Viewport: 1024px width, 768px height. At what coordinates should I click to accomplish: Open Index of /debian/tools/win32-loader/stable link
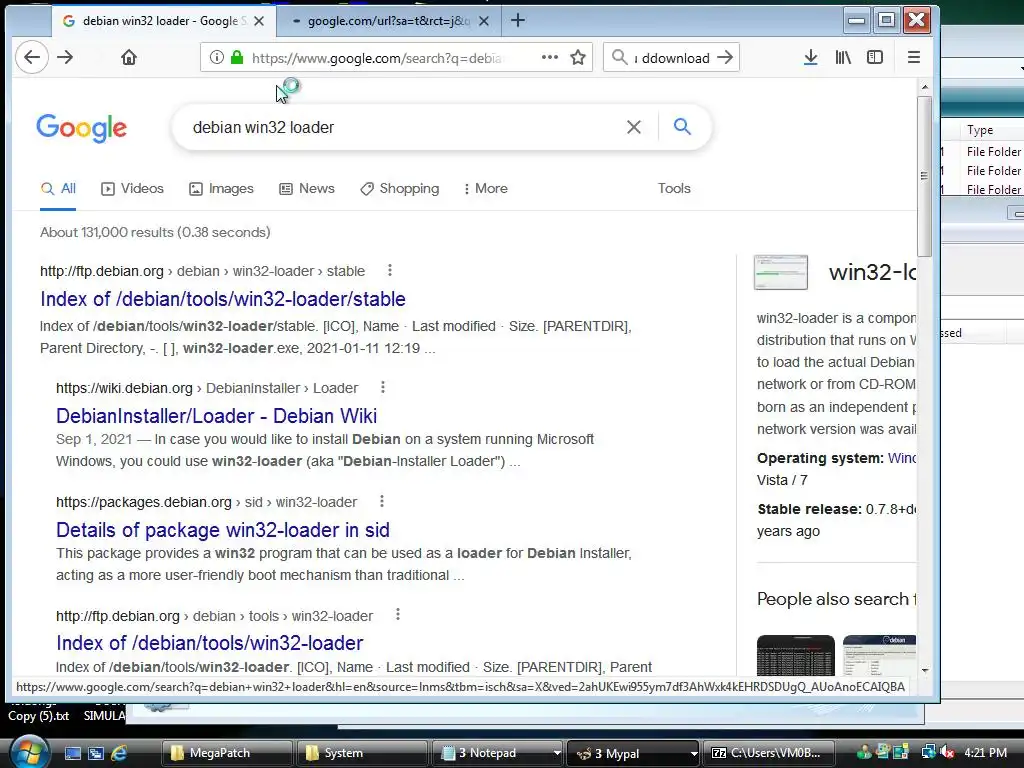pos(223,299)
